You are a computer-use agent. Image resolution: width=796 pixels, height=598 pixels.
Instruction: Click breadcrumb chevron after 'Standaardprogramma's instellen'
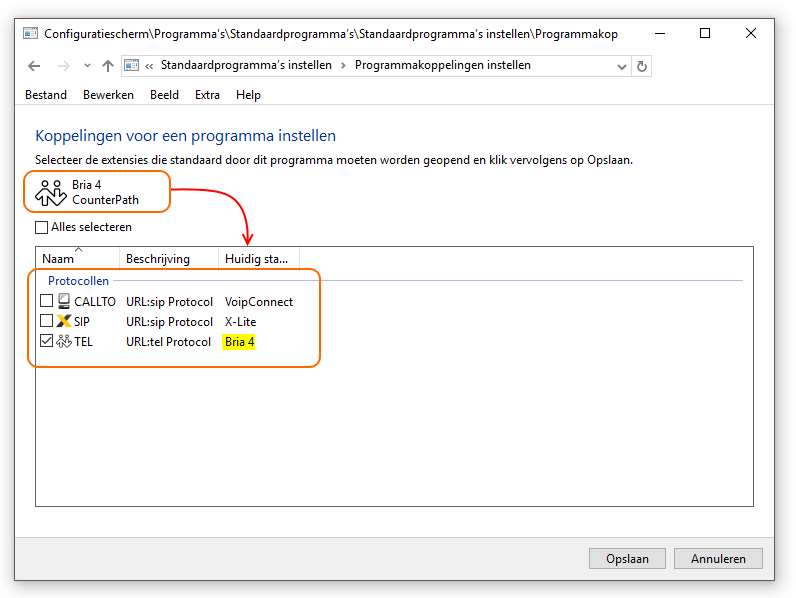tap(344, 66)
